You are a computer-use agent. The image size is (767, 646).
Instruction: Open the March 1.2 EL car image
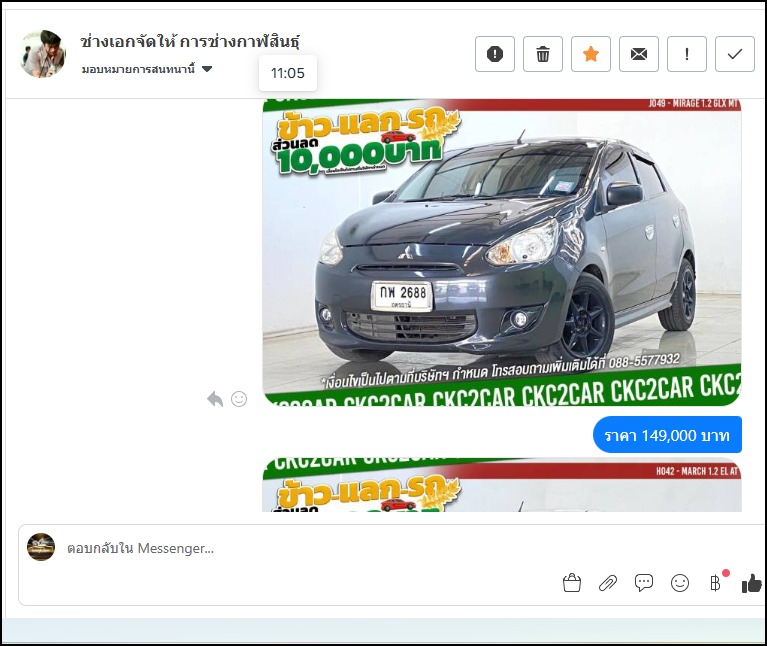[x=502, y=485]
